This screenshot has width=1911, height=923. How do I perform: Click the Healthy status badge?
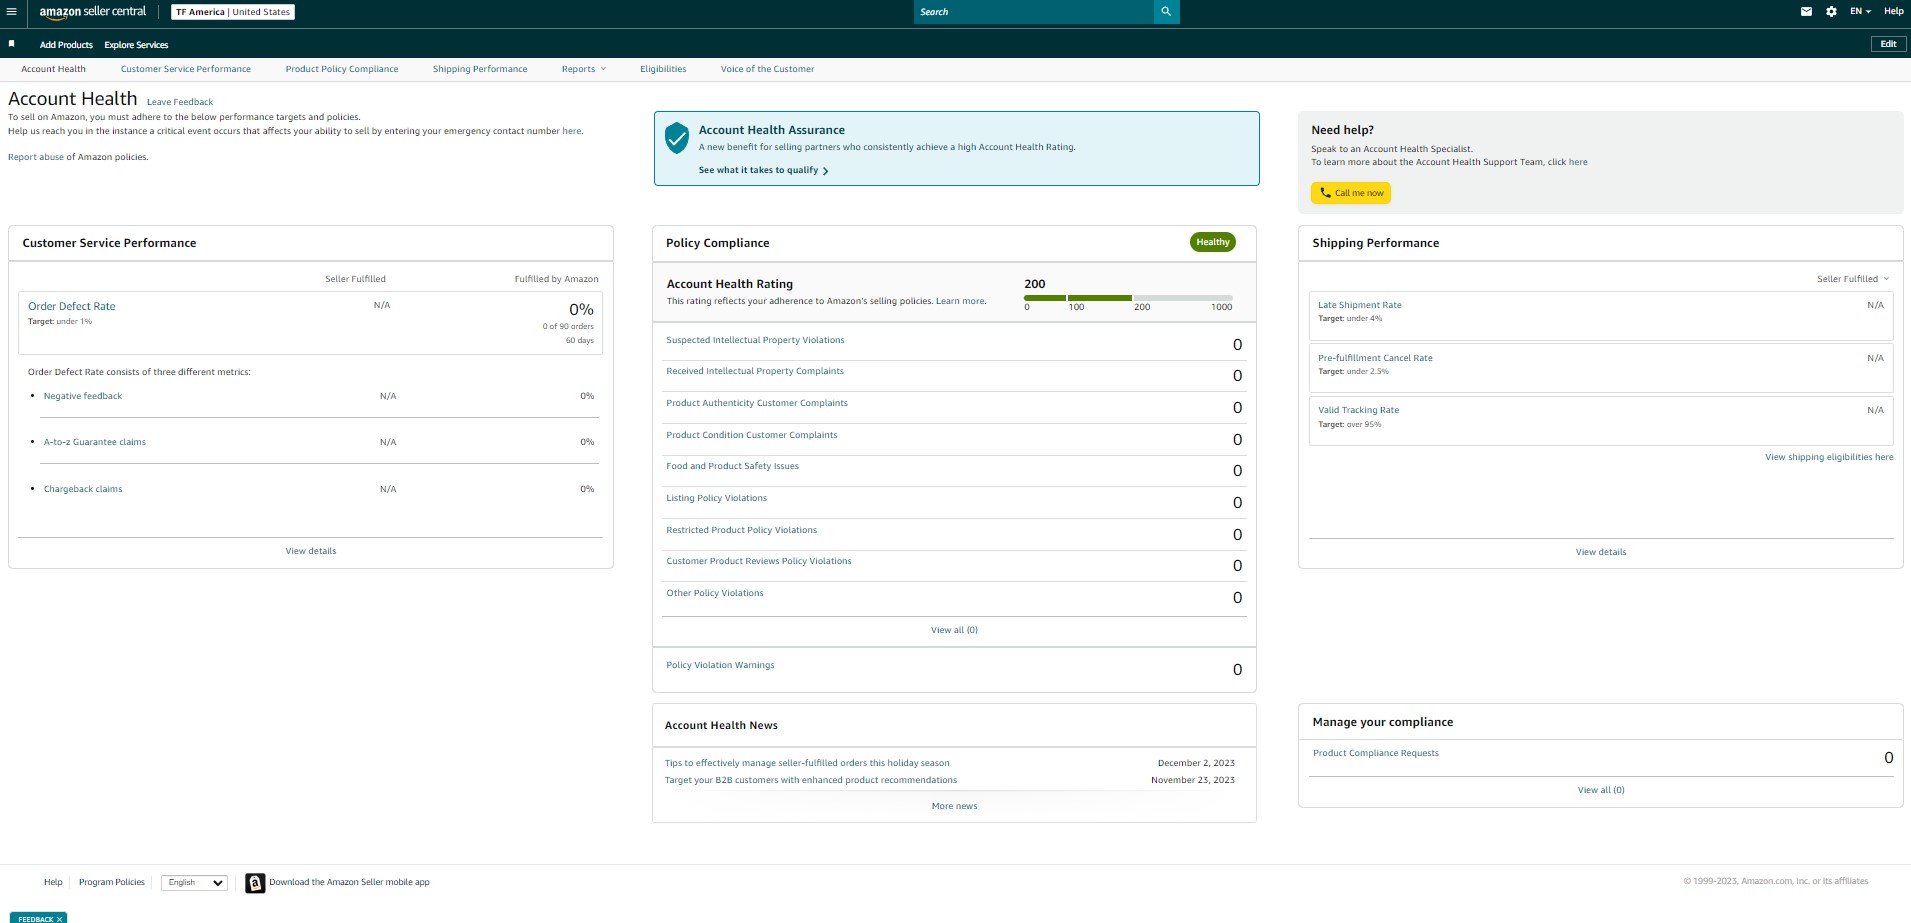pyautogui.click(x=1213, y=242)
